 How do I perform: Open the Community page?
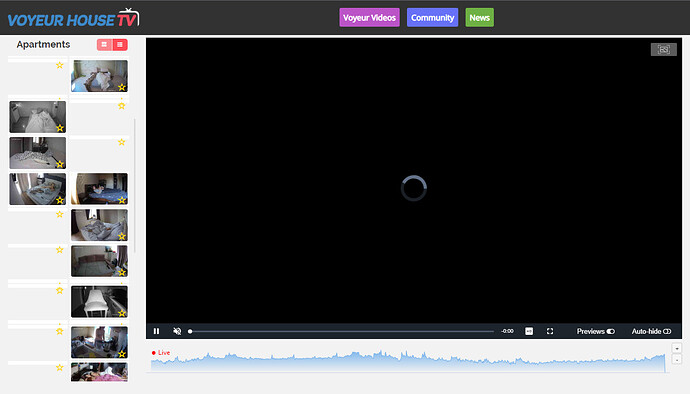[432, 18]
